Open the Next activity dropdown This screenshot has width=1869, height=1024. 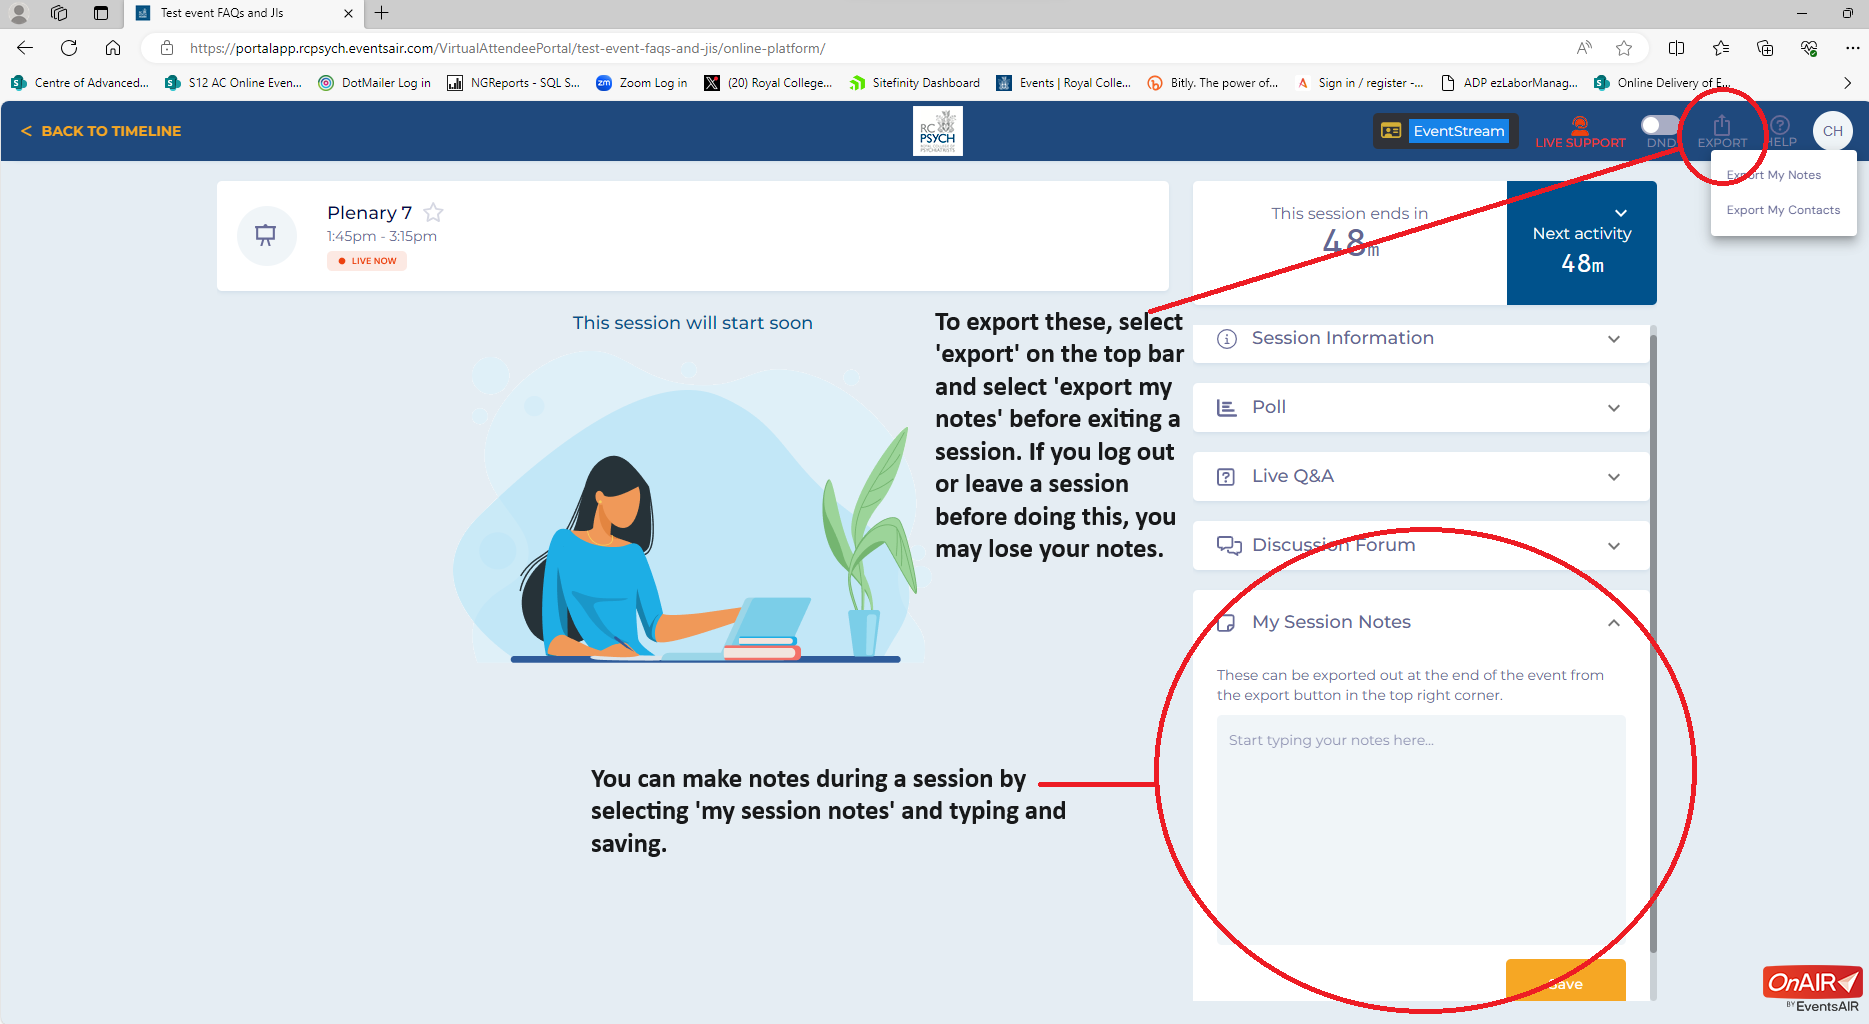coord(1621,213)
